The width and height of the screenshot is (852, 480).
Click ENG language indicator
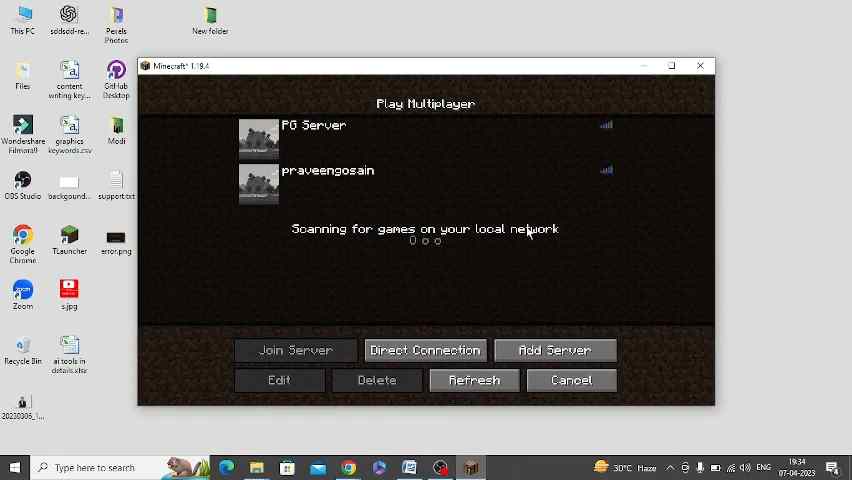coord(763,467)
